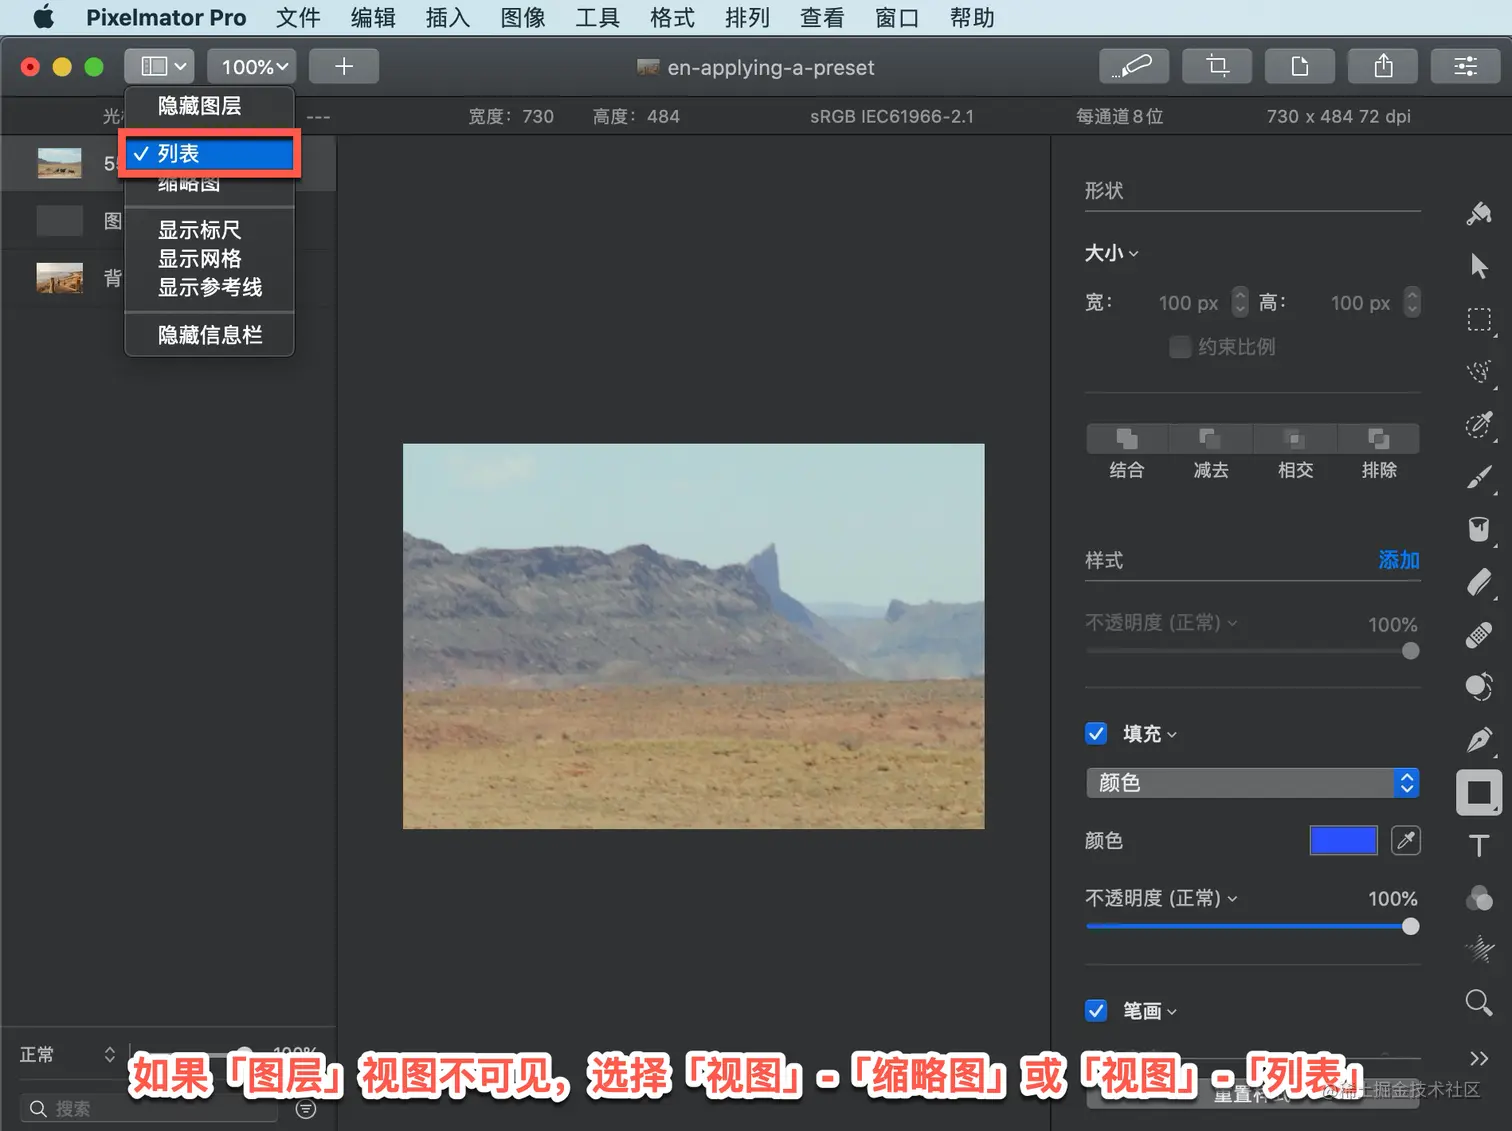Adjust the fill opacity slider handle
This screenshot has height=1131, width=1512.
coord(1410,926)
